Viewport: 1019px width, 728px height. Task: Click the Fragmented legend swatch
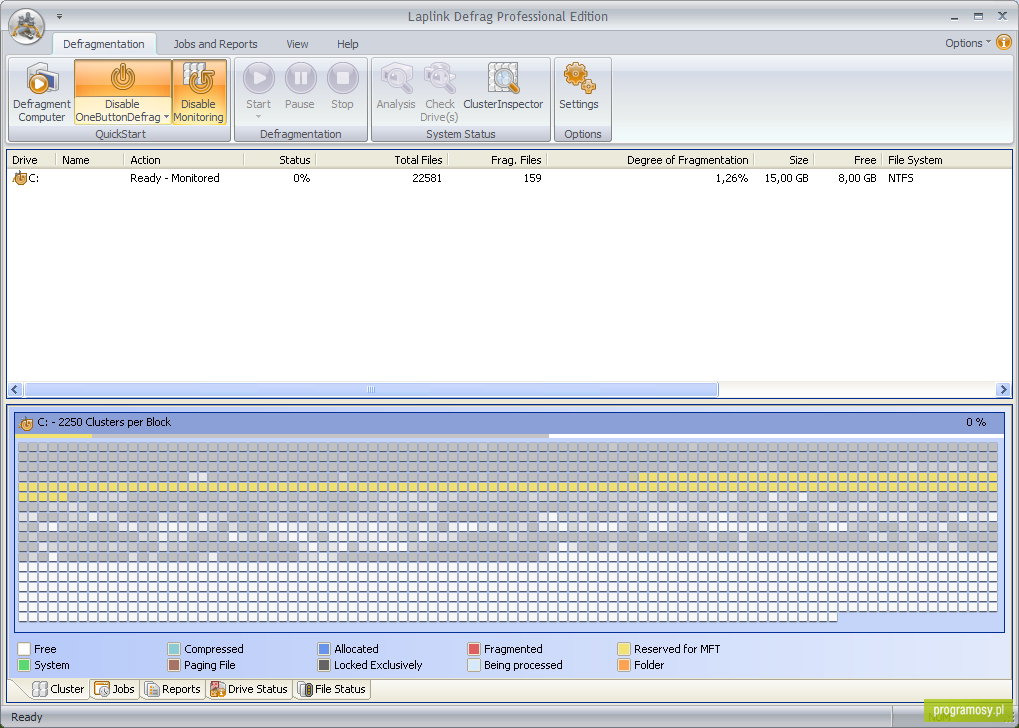[x=474, y=649]
